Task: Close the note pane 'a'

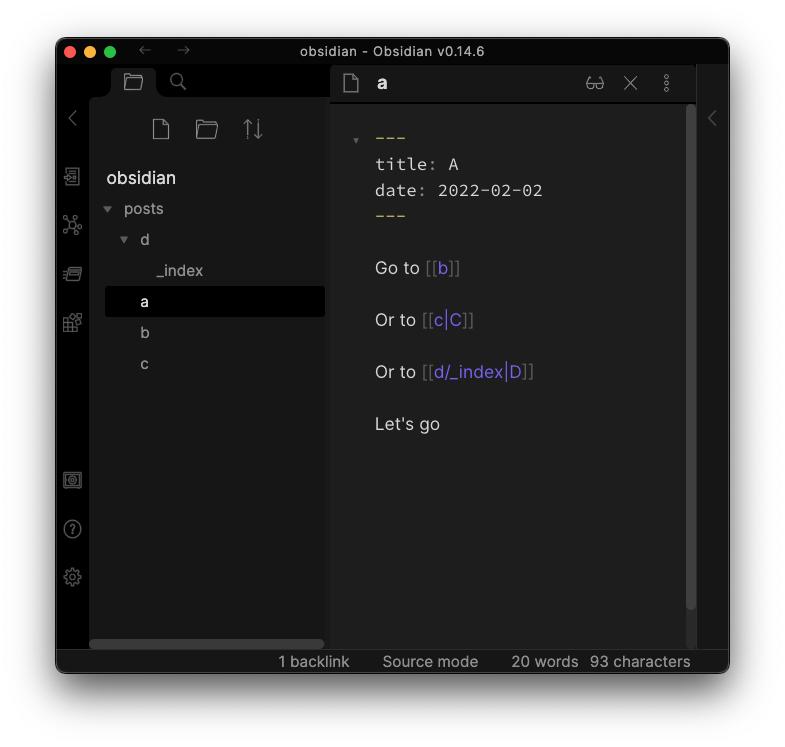Action: pyautogui.click(x=631, y=83)
